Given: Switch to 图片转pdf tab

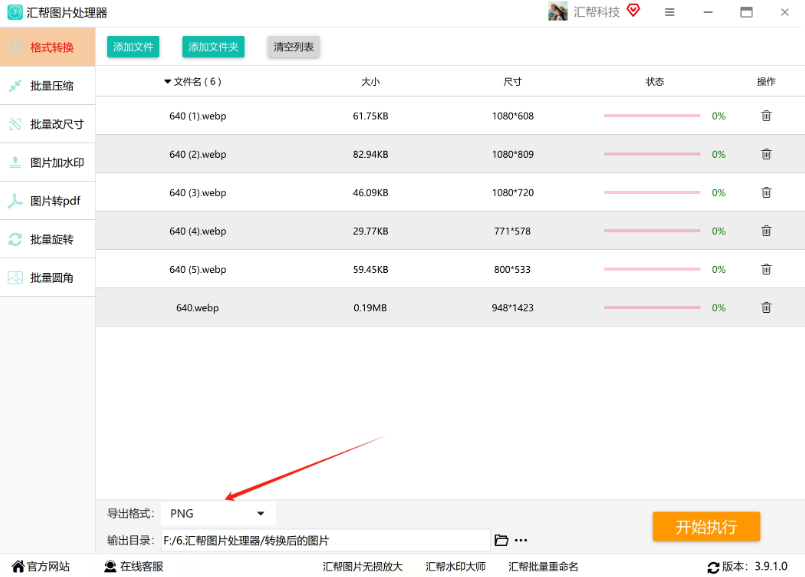Looking at the screenshot, I should coord(47,201).
